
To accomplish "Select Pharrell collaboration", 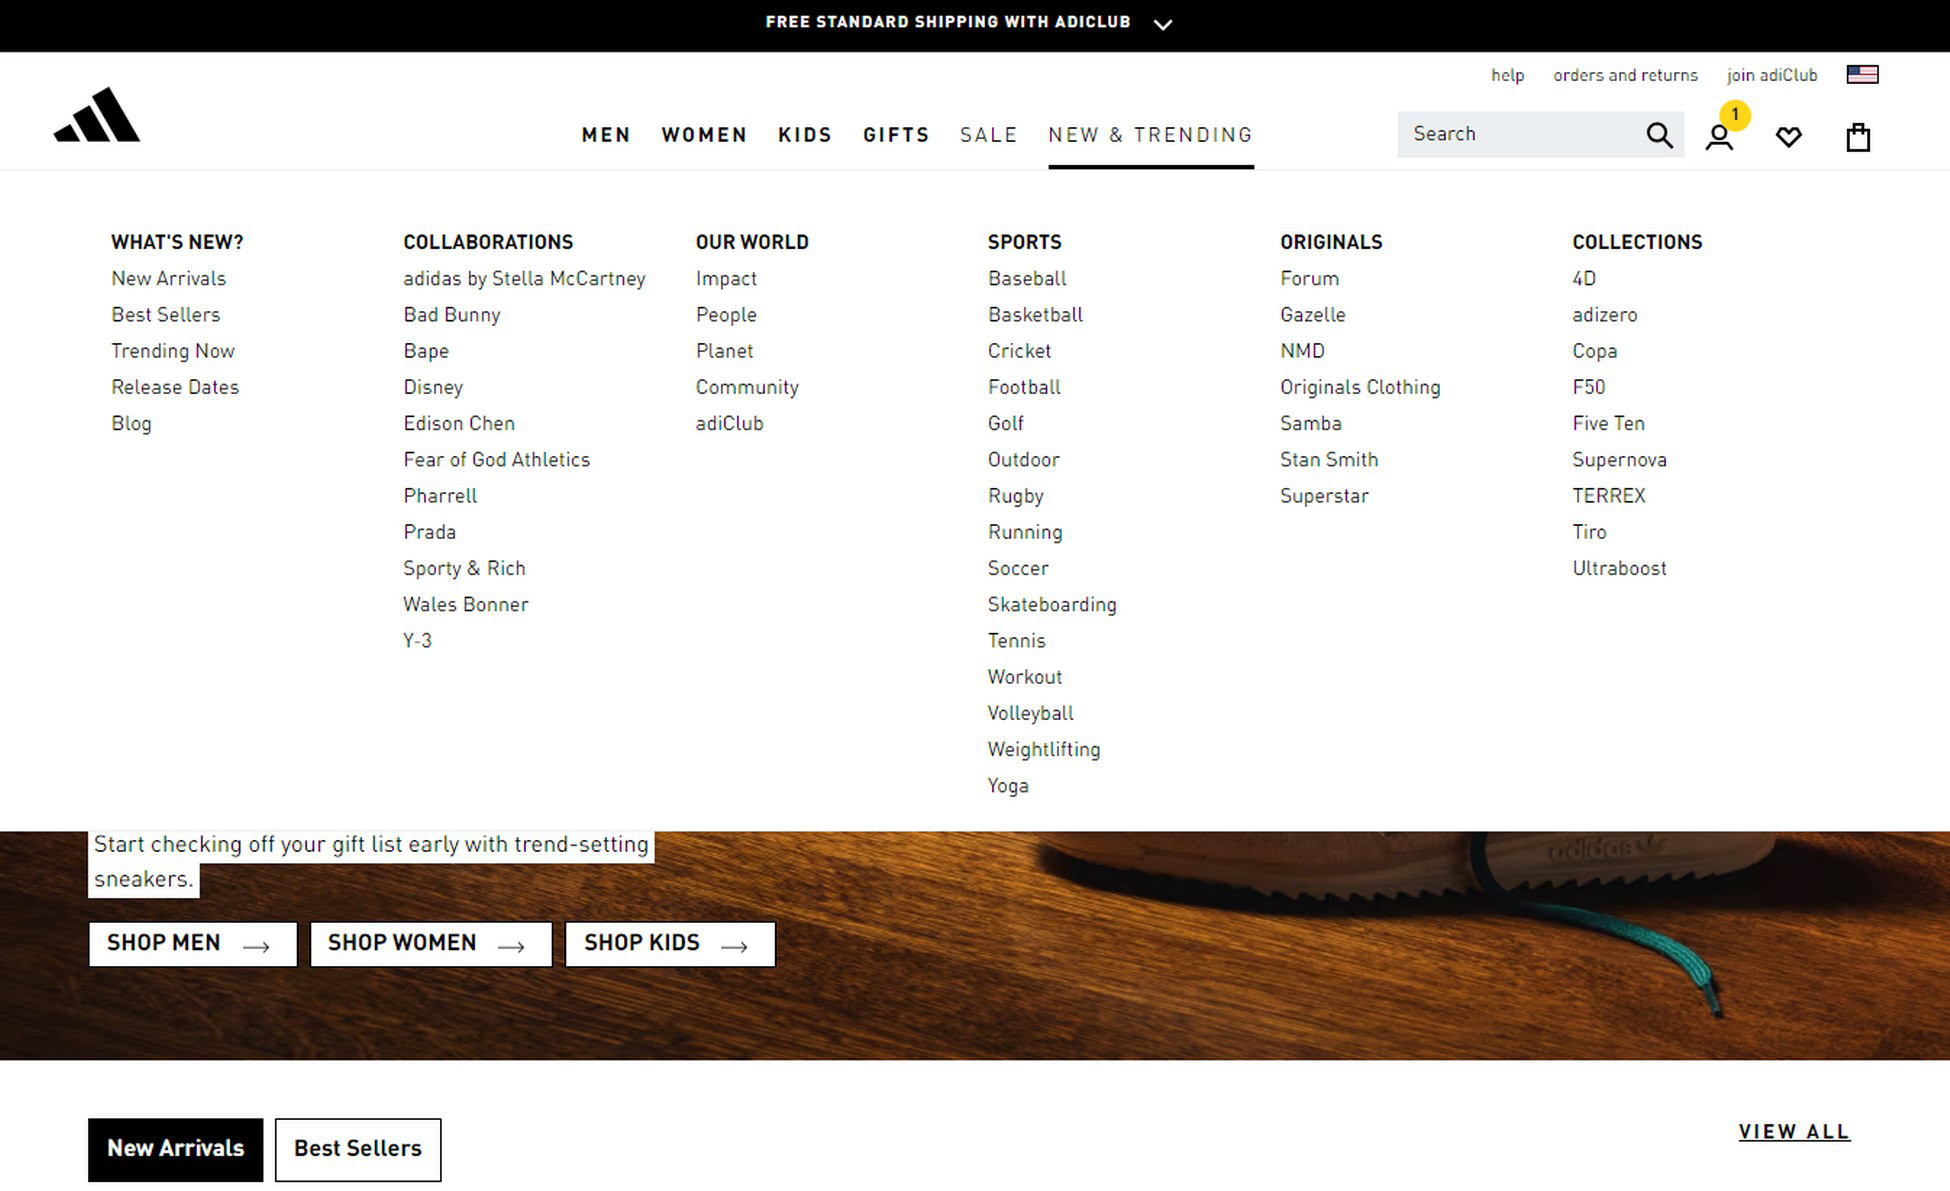I will (x=440, y=496).
